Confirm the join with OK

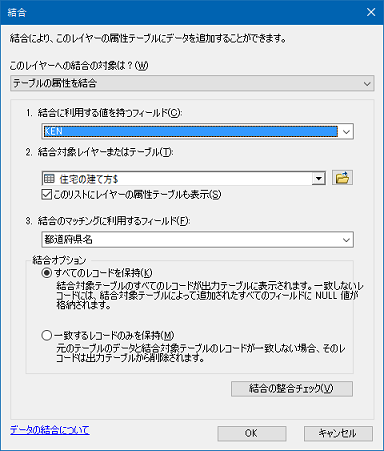coord(252,433)
